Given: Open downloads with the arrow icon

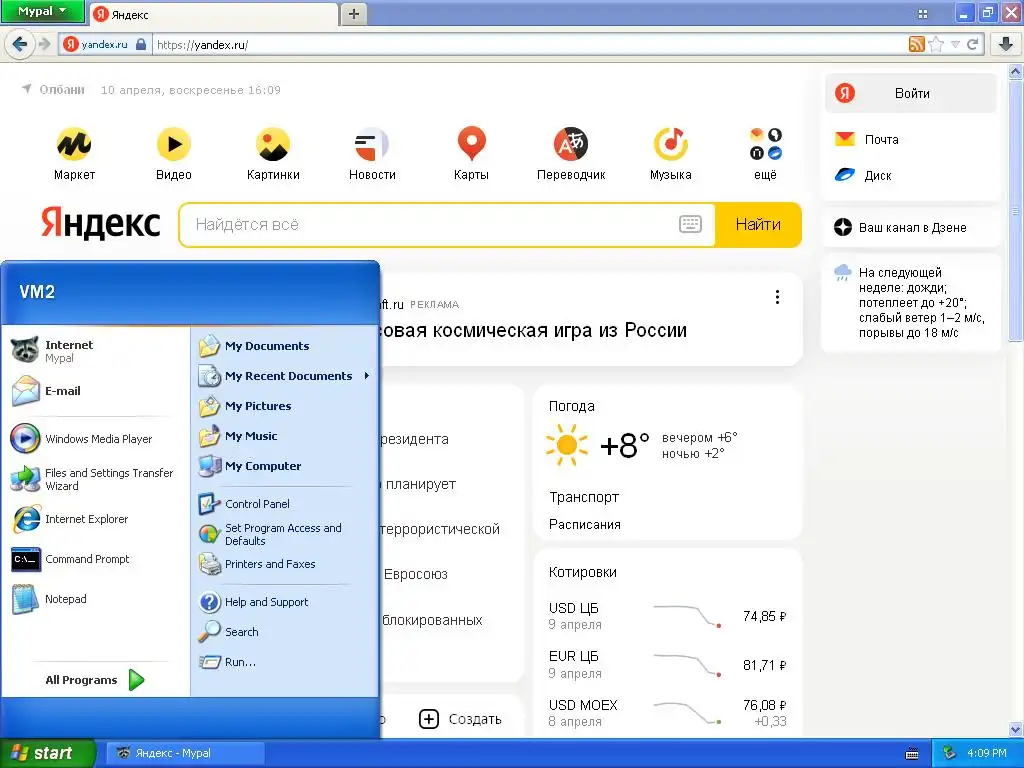Looking at the screenshot, I should (1006, 44).
